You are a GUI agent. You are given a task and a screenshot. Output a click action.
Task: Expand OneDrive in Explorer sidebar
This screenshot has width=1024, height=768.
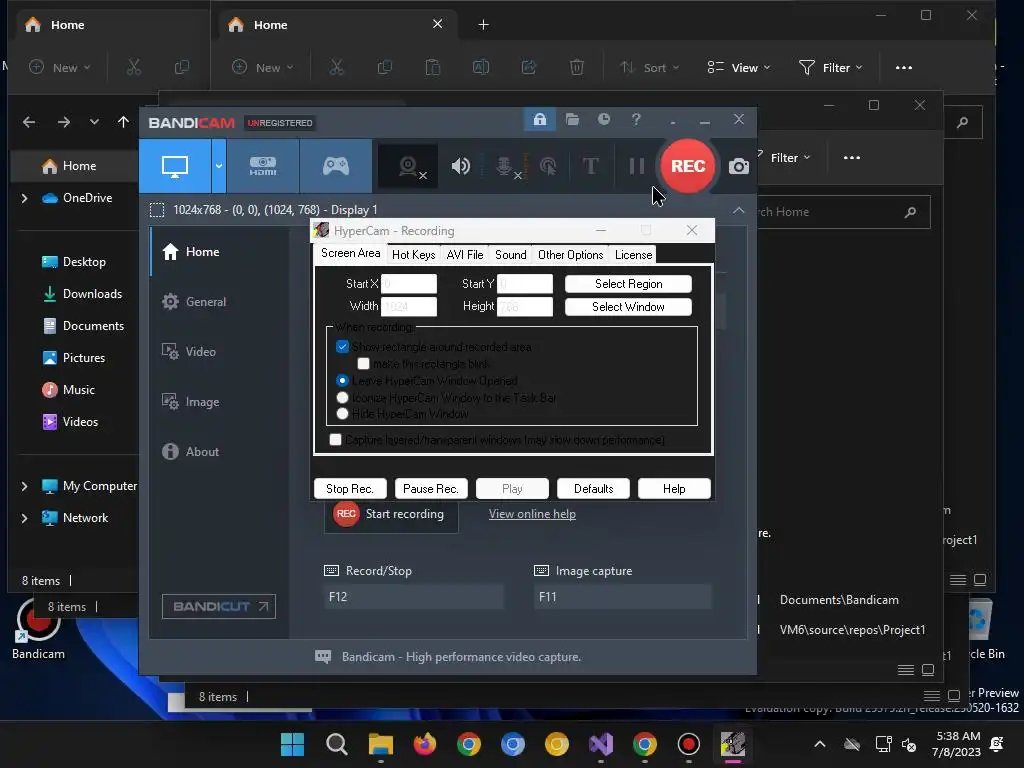coord(25,198)
